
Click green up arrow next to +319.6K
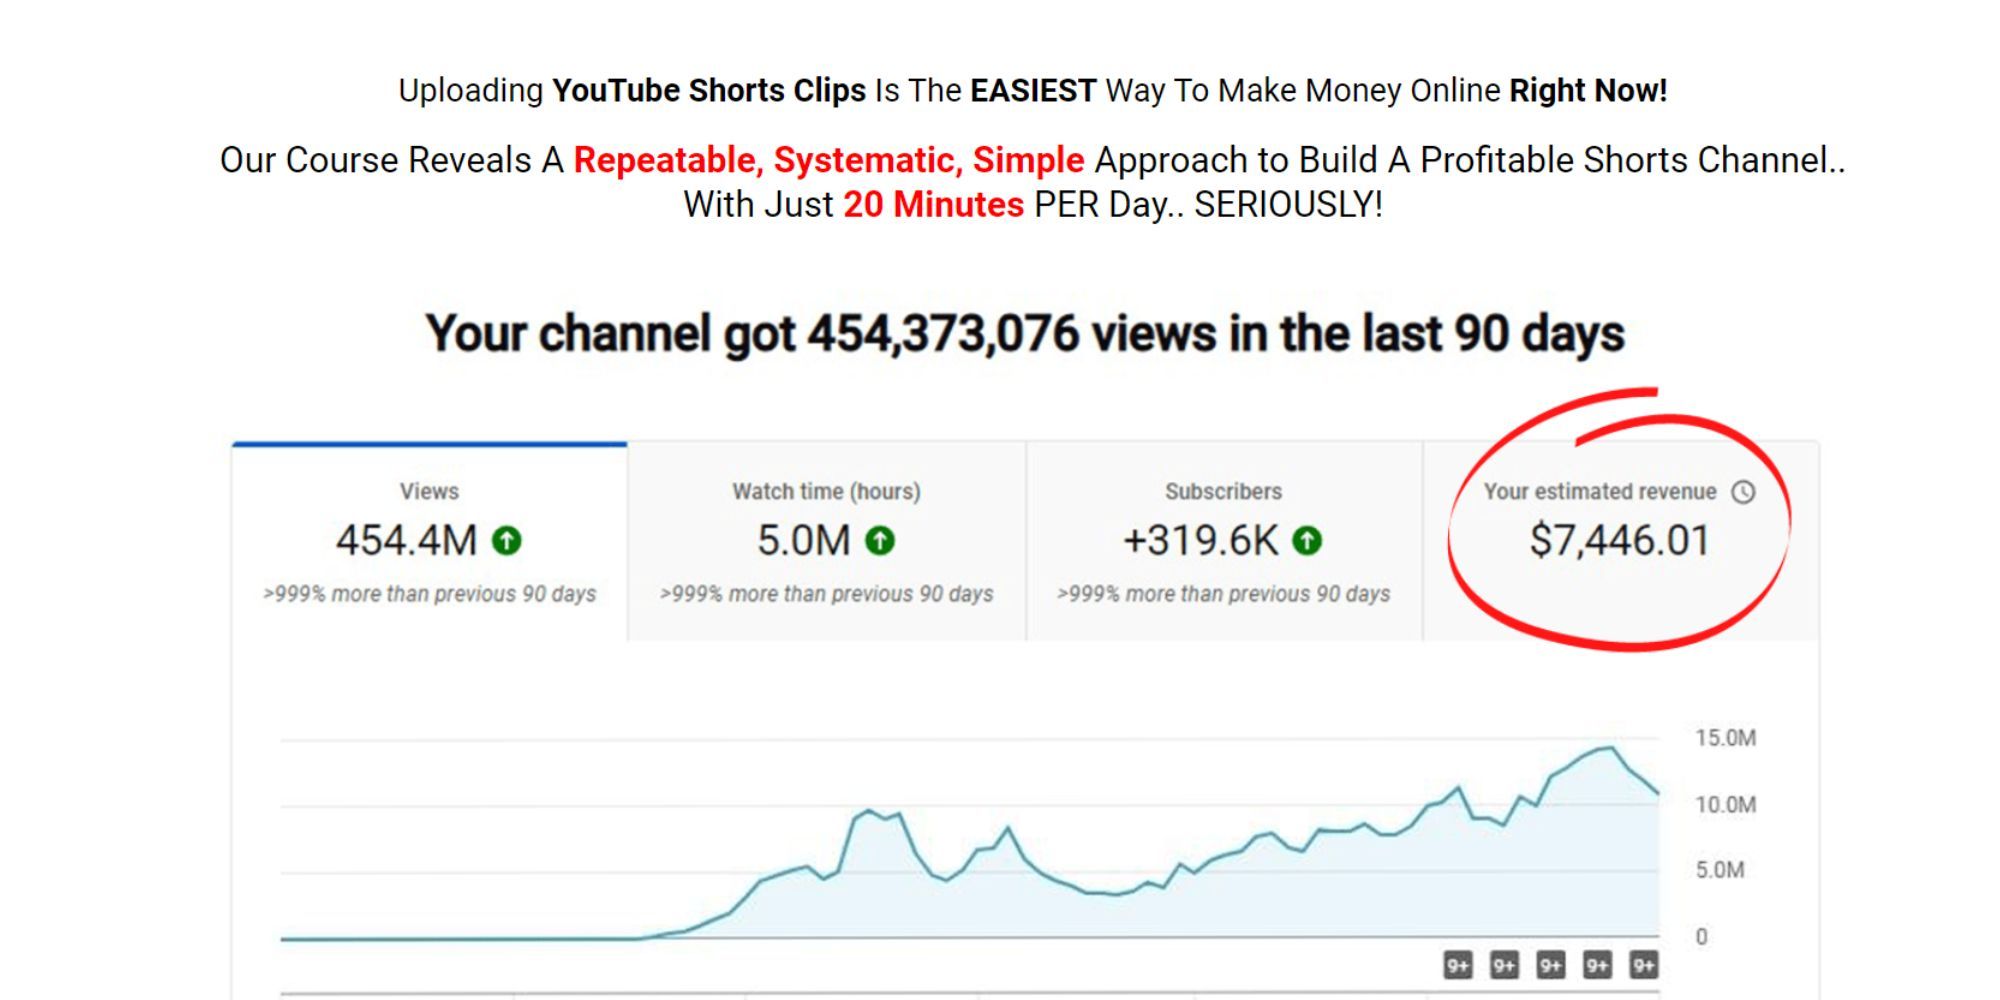coord(1307,541)
